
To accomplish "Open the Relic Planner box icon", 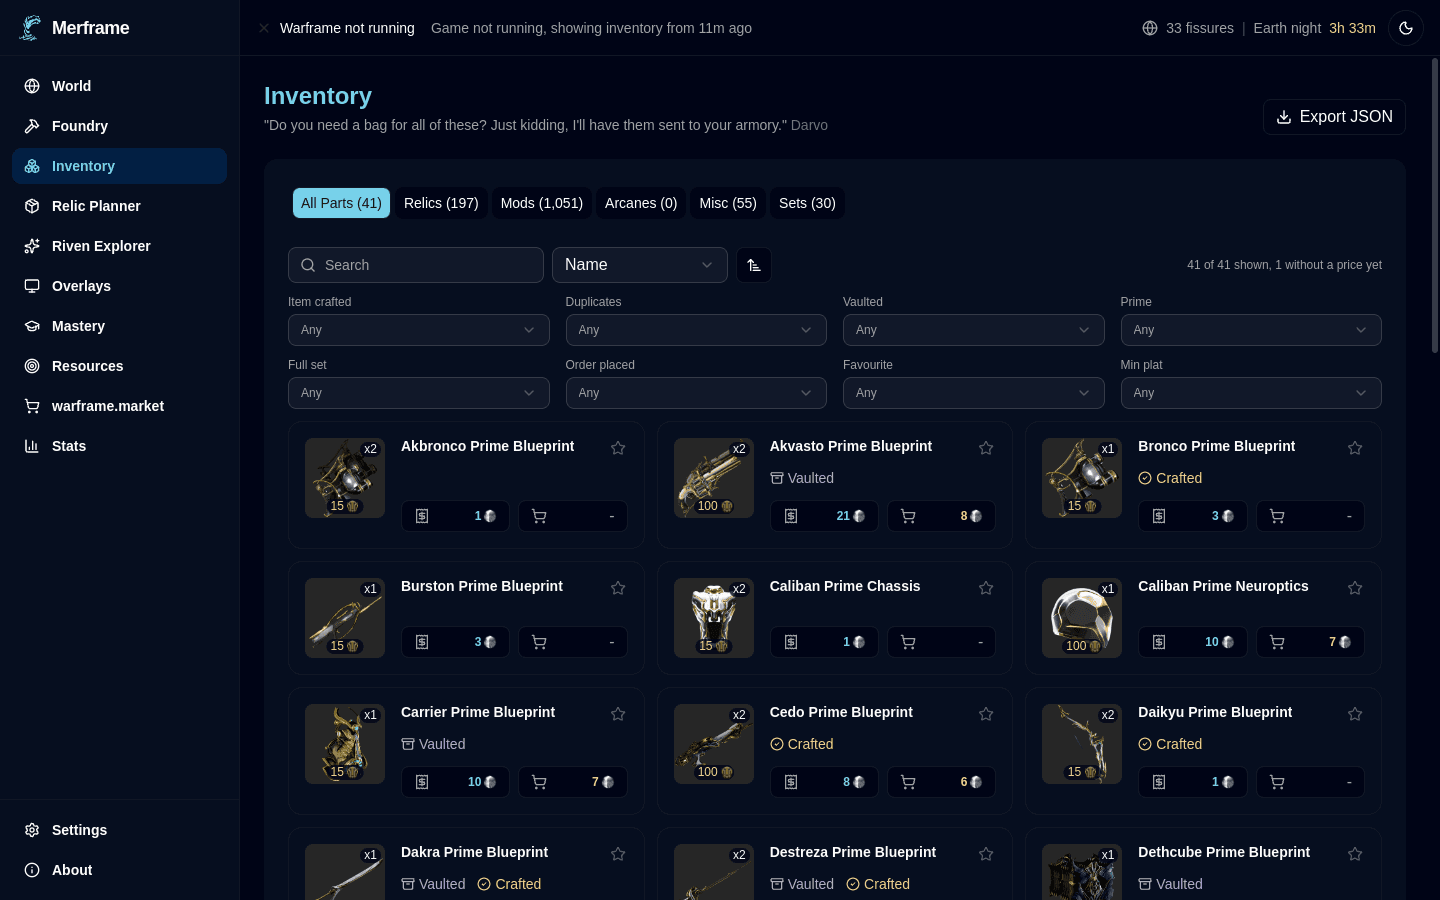I will click(x=32, y=206).
